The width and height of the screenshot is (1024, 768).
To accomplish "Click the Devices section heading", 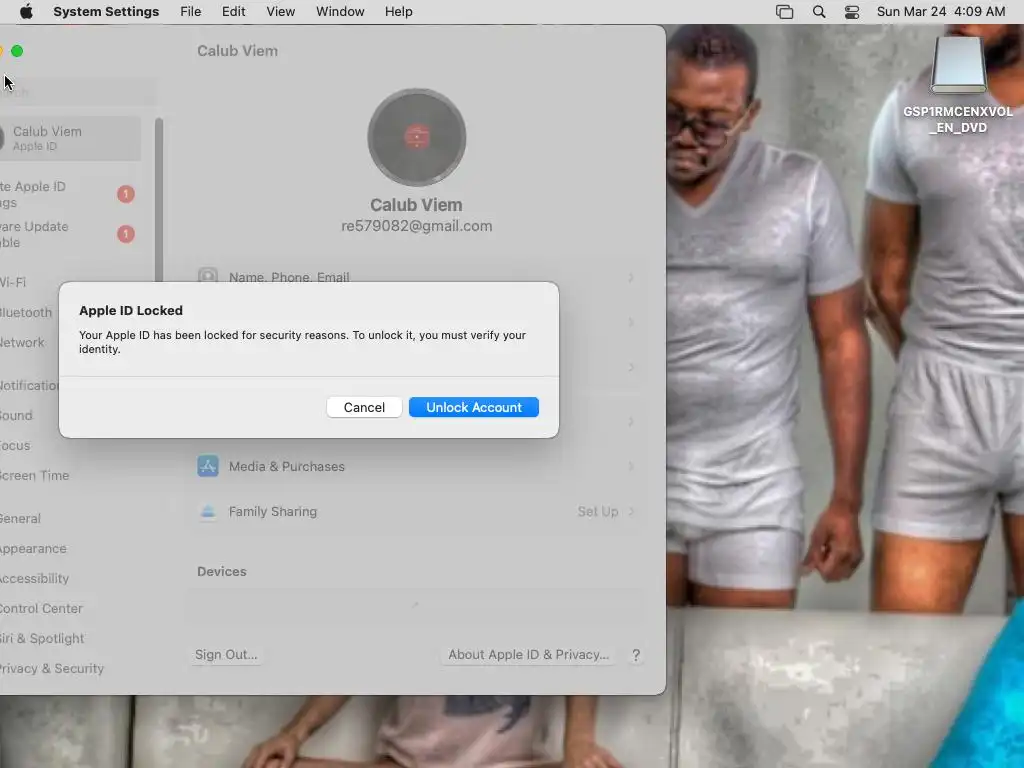I will coord(221,571).
